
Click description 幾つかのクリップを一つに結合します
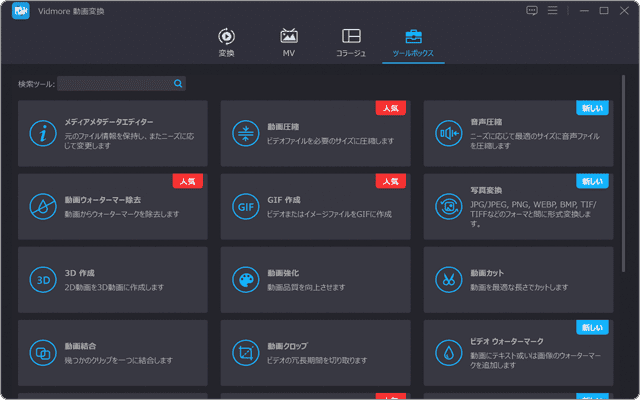(119, 360)
